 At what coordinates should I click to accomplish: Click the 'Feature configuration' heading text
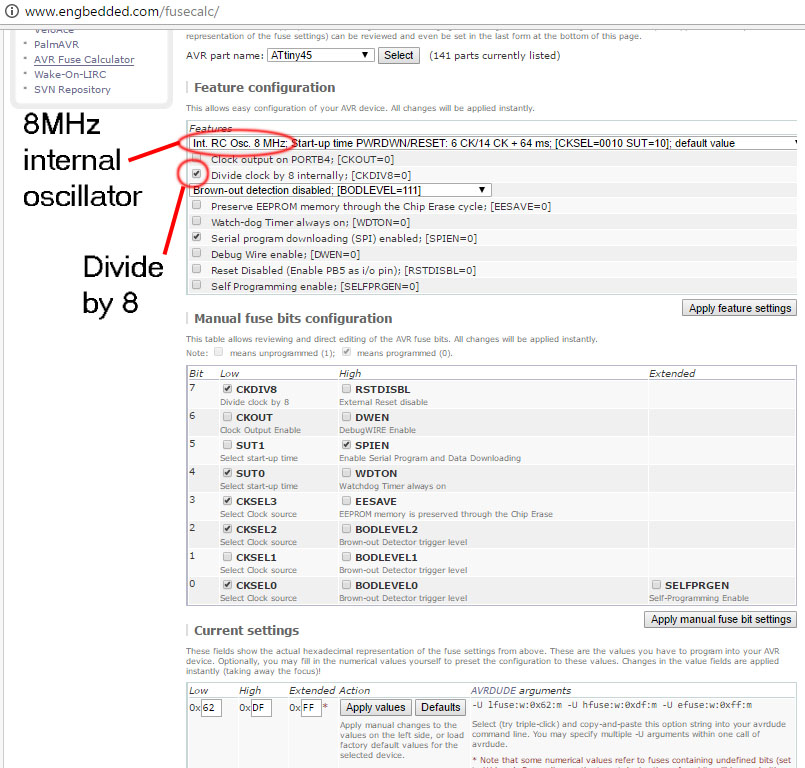click(264, 87)
